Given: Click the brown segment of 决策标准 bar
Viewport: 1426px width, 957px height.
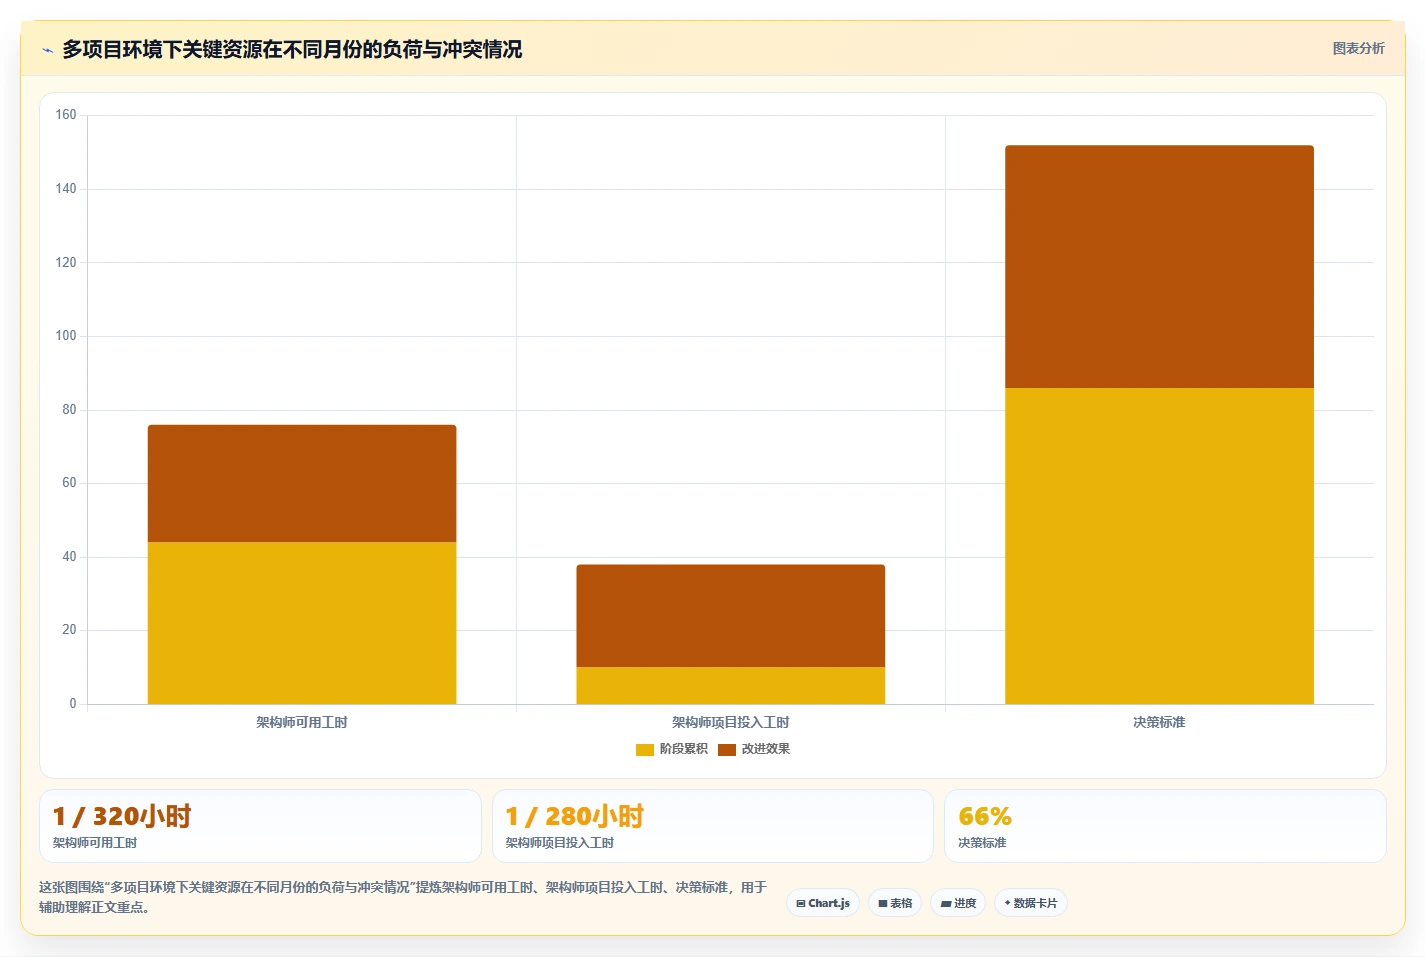Looking at the screenshot, I should pos(1159,267).
